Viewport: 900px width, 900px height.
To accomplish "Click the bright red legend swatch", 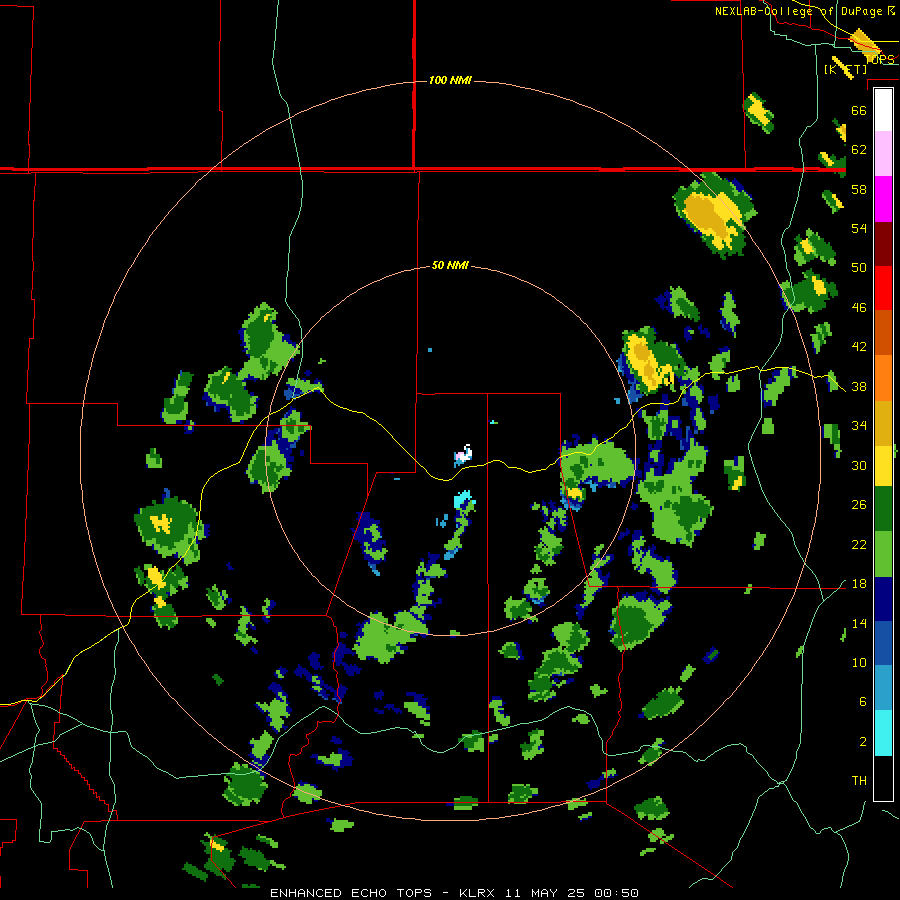I will coord(883,288).
